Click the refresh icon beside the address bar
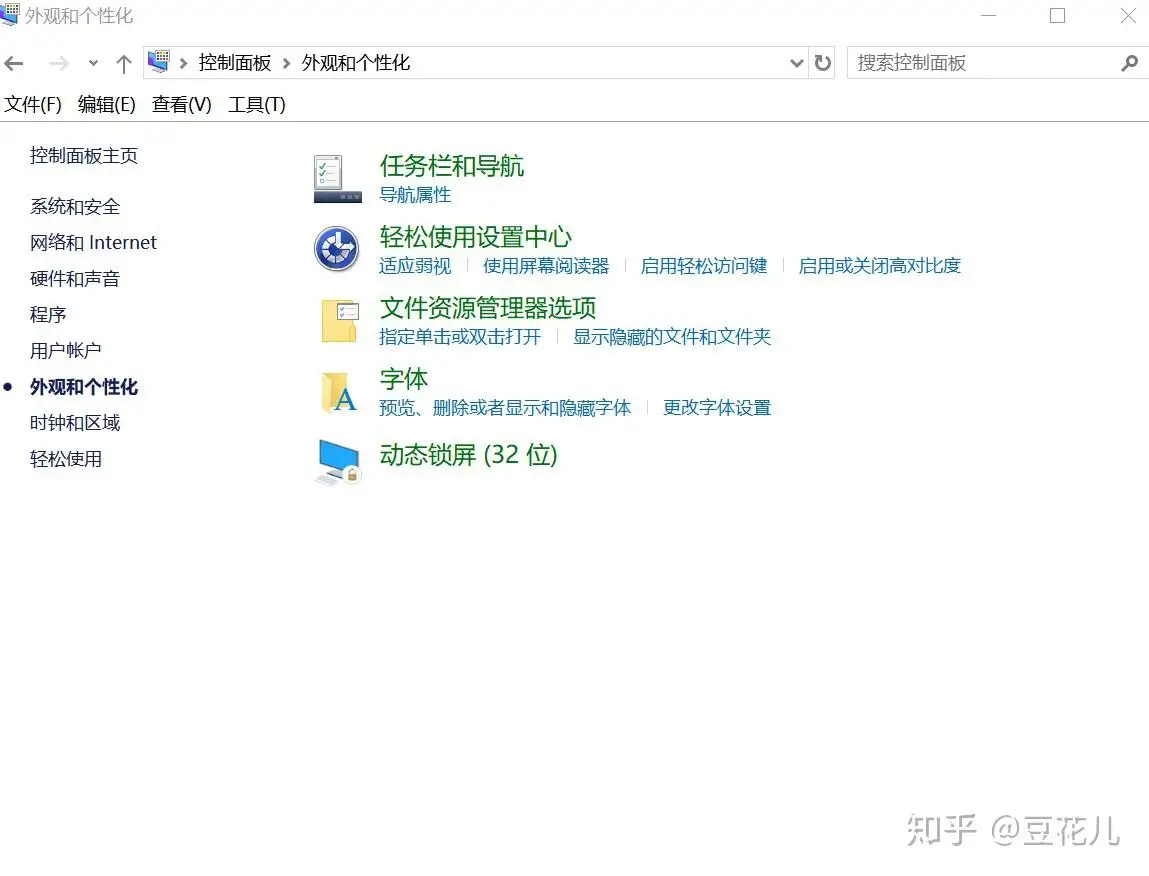 pos(822,62)
